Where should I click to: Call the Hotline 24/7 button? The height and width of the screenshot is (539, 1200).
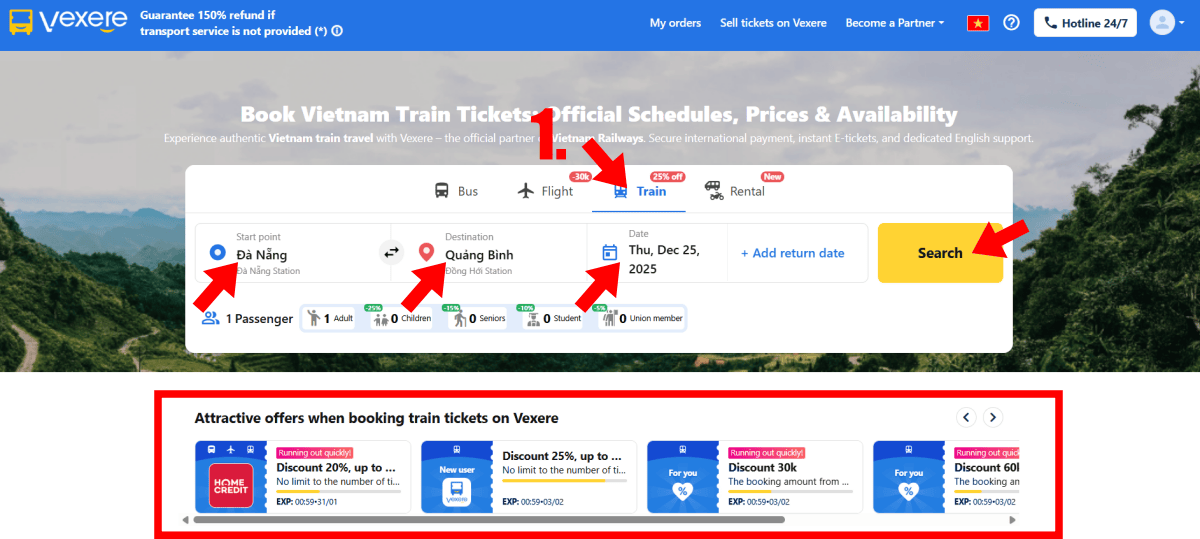click(1085, 22)
